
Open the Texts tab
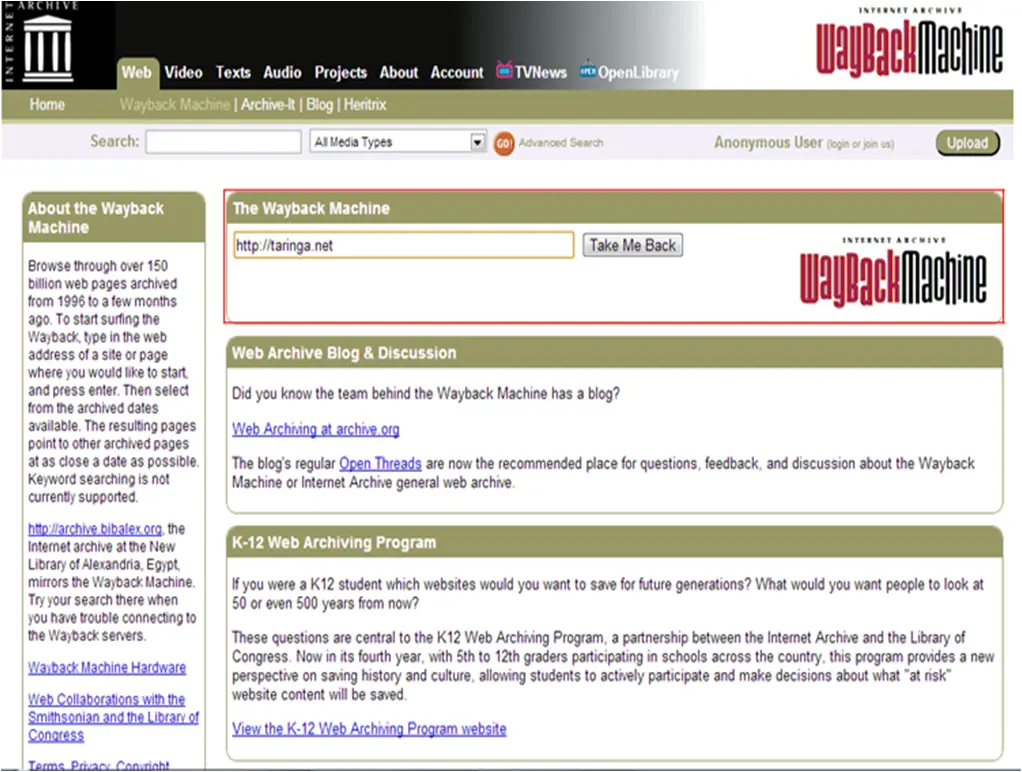(x=233, y=72)
